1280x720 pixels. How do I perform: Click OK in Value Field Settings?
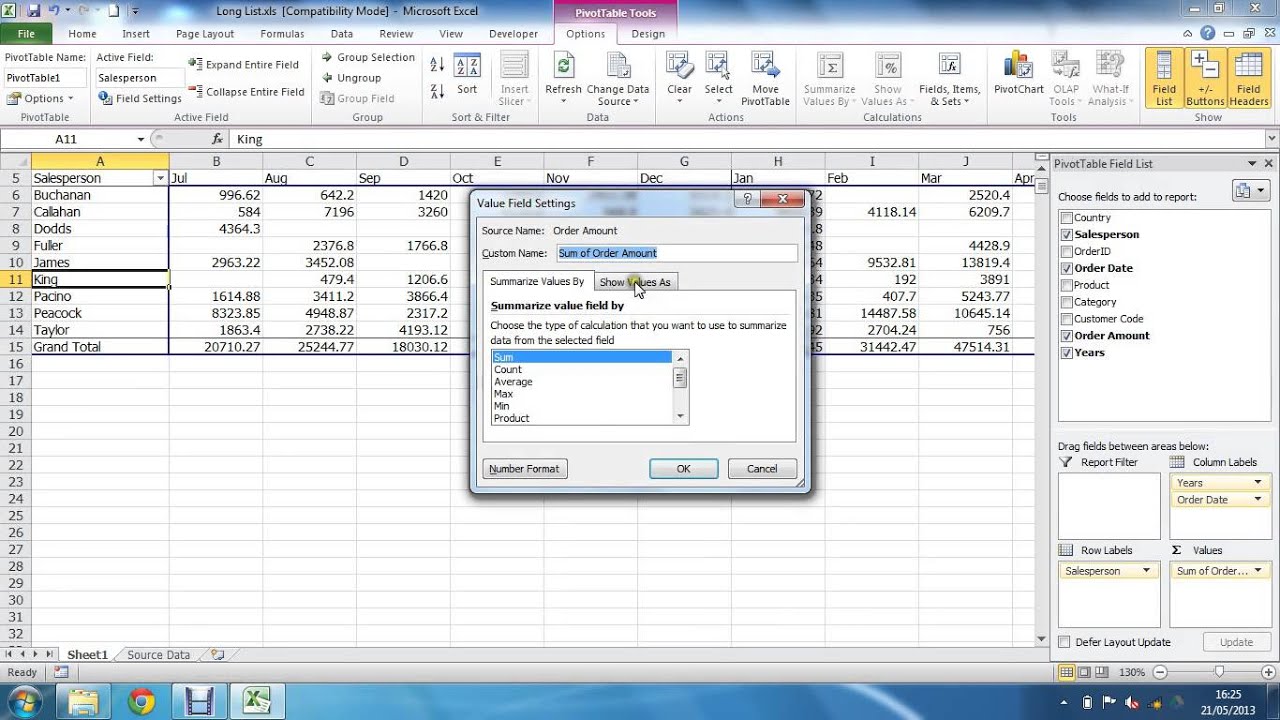683,469
